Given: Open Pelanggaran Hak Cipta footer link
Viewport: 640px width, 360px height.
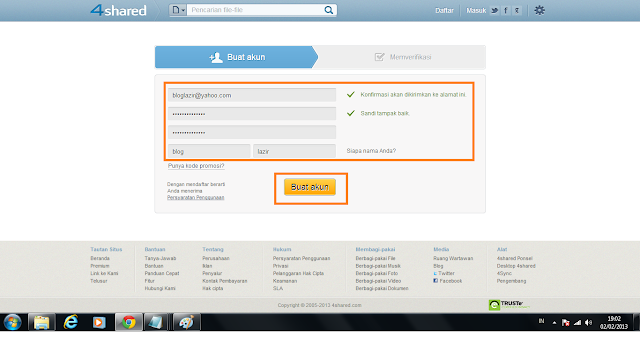Looking at the screenshot, I should click(298, 273).
